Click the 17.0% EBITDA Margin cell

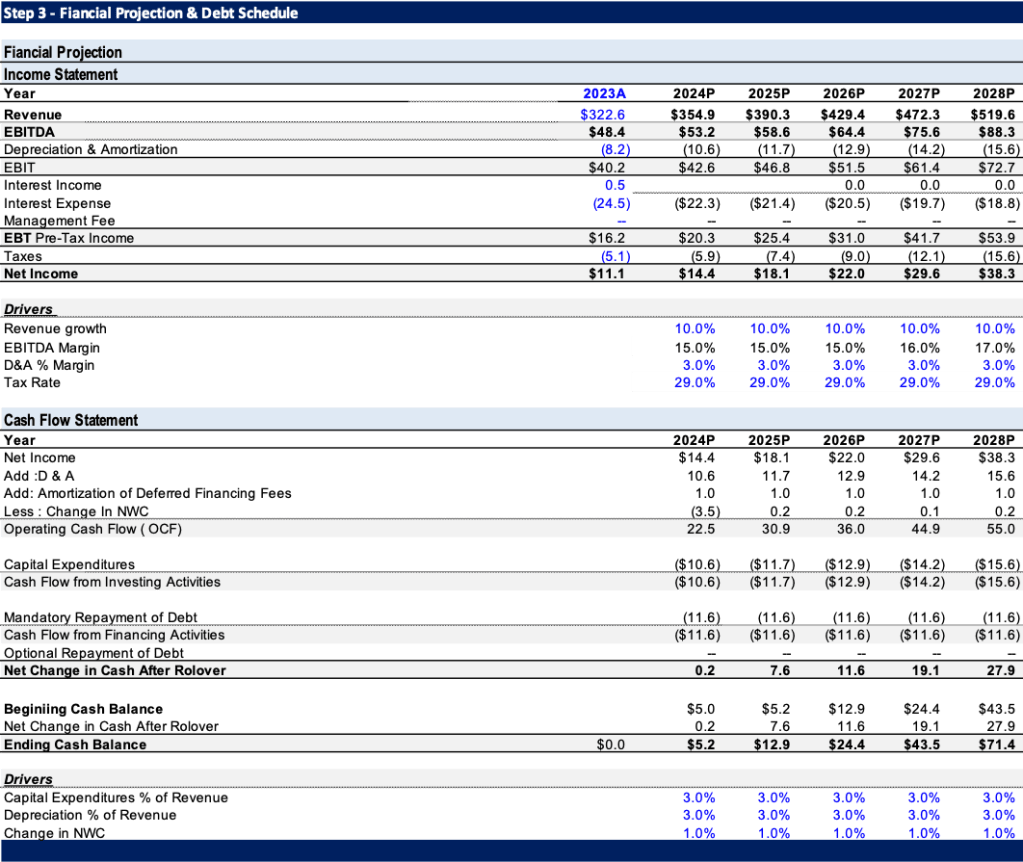pyautogui.click(x=994, y=347)
